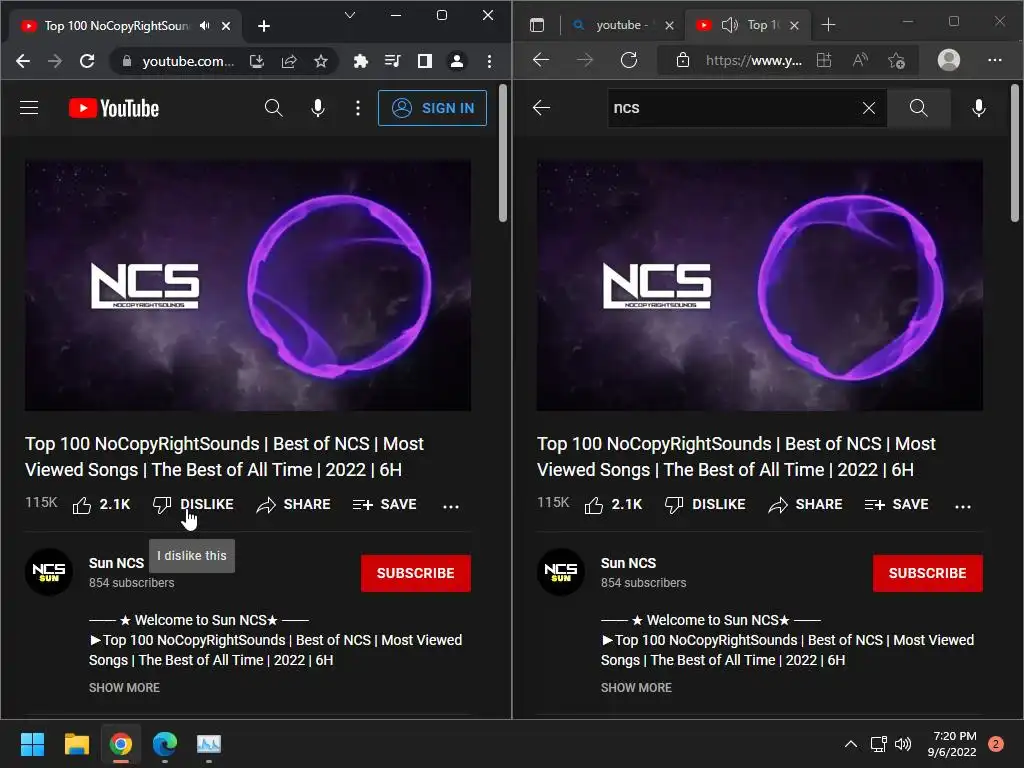The width and height of the screenshot is (1024, 768).
Task: Click voice search microphone in Edge window
Action: click(x=979, y=108)
